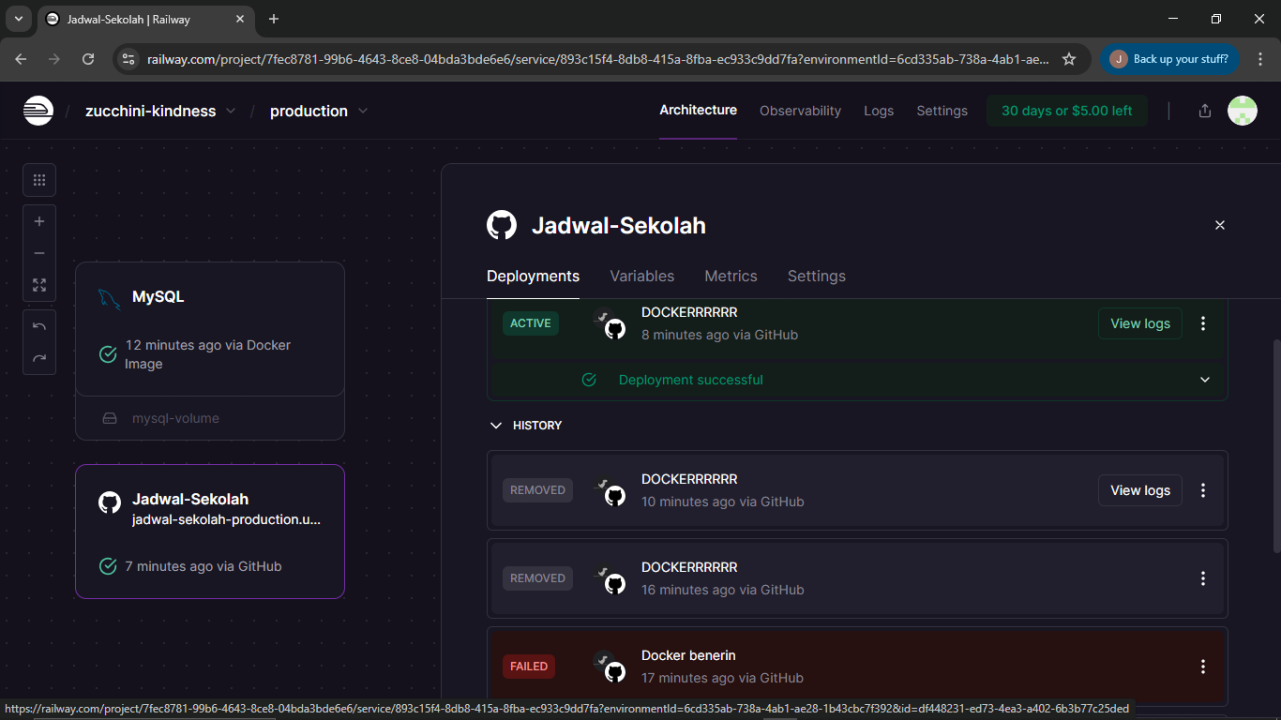Click the share/export icon in header
The height and width of the screenshot is (720, 1281).
pos(1204,111)
